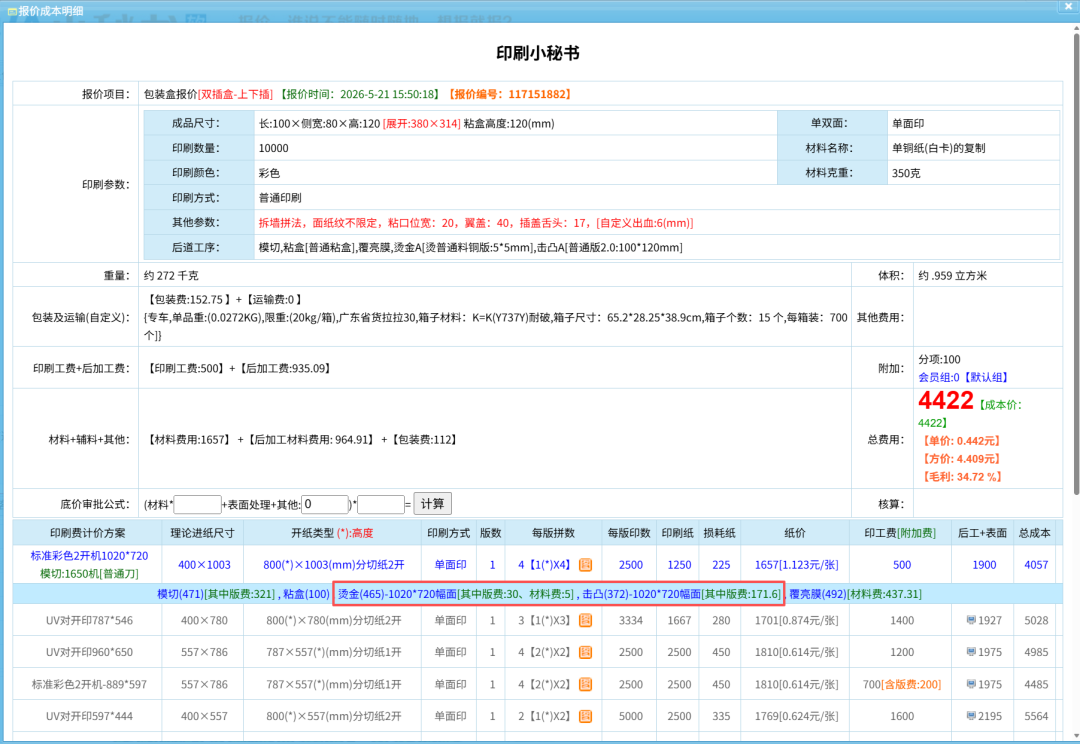Open the layout image icon in the UV对开印787*546 row
Viewport: 1080px width, 744px height.
click(585, 621)
